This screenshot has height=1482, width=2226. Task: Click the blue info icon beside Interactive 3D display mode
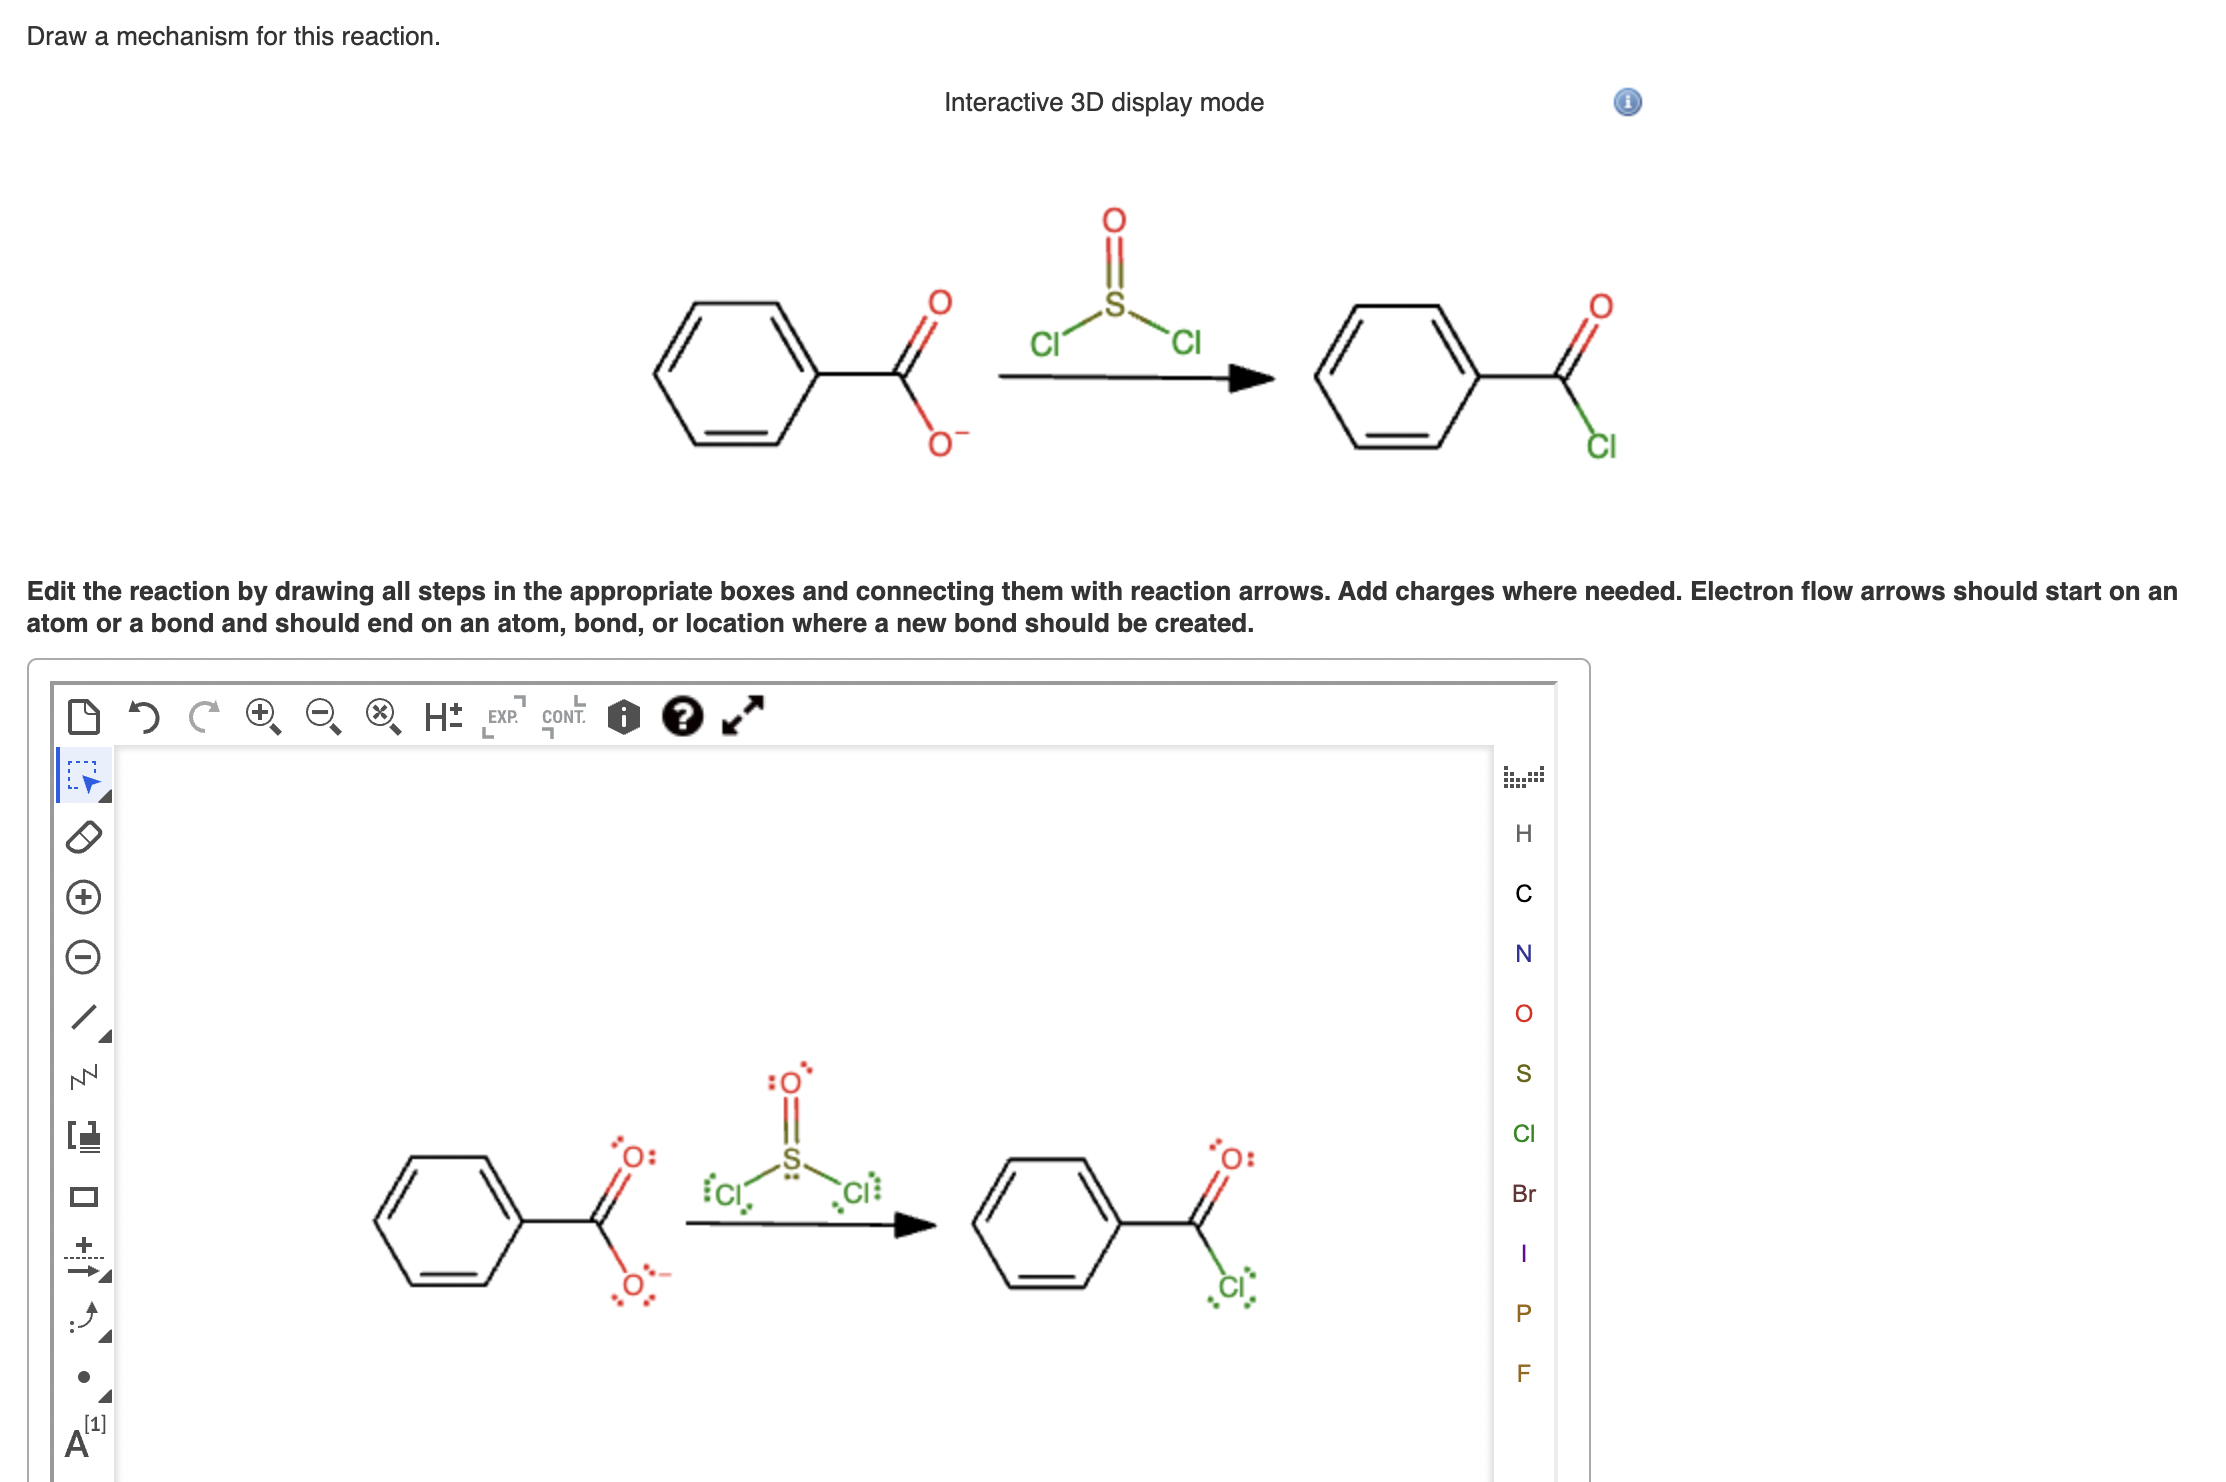tap(1626, 103)
